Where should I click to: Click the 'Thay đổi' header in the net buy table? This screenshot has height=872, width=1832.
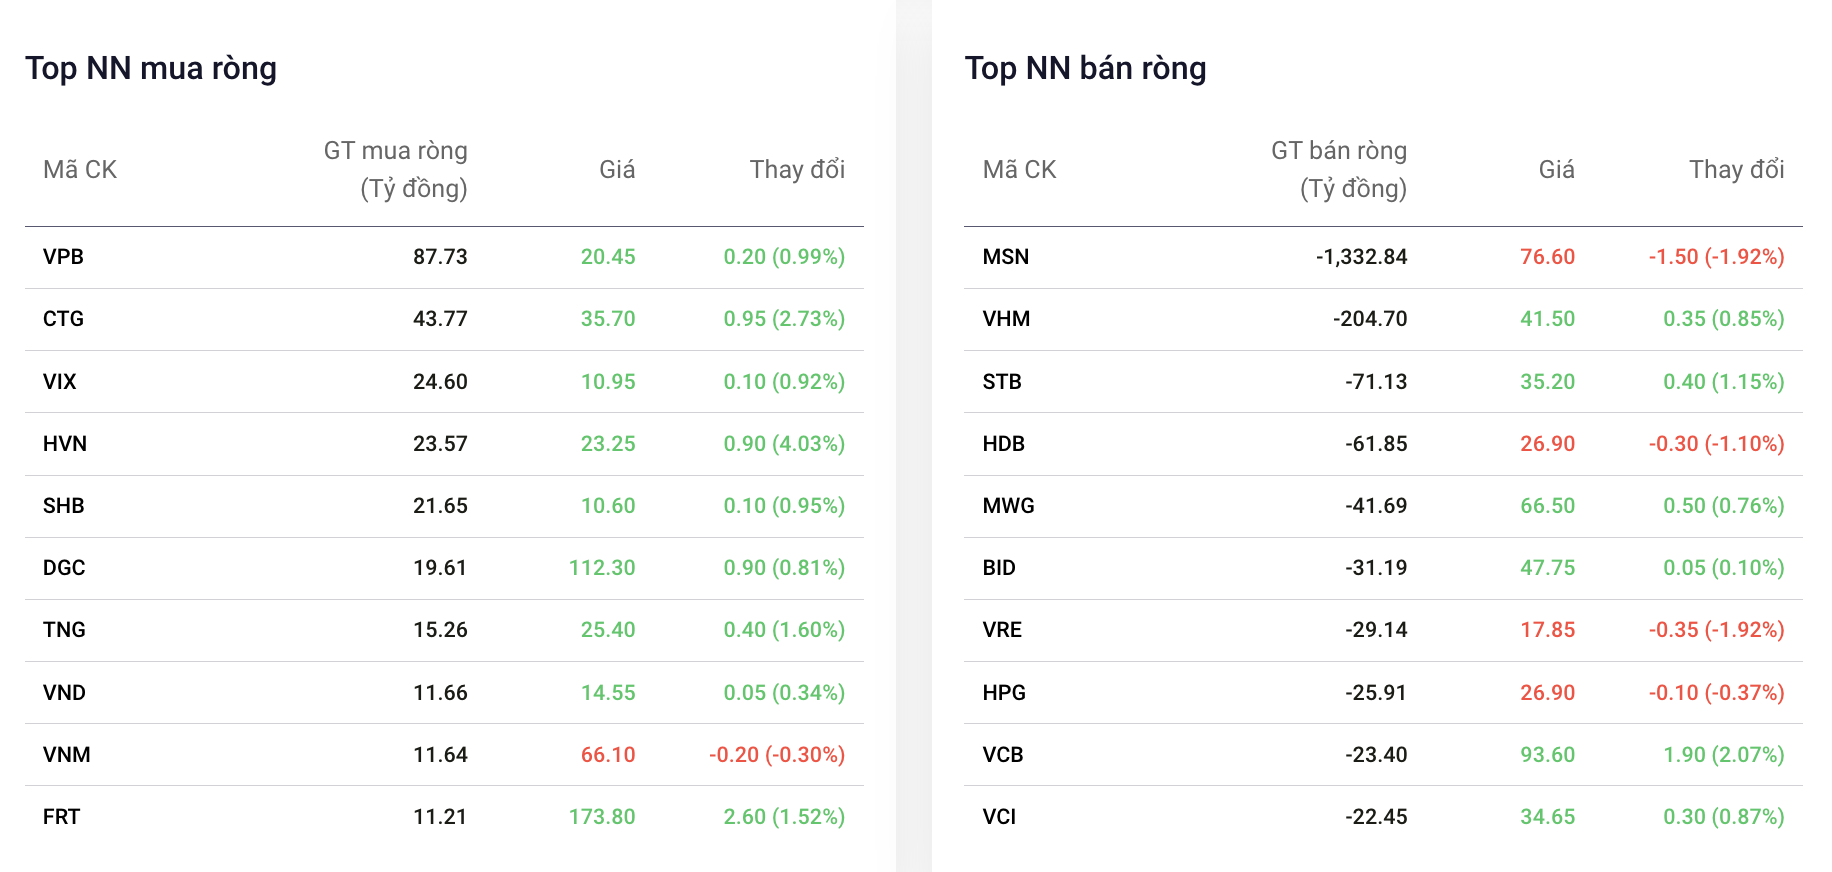[798, 170]
